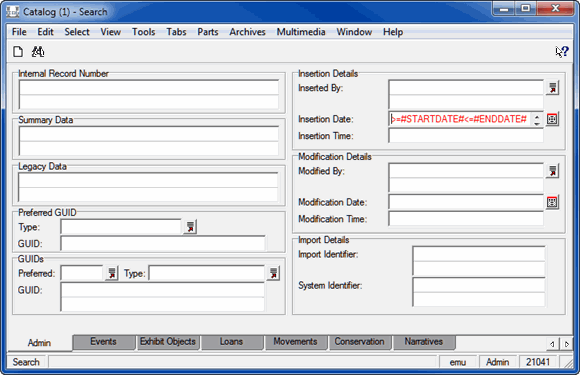This screenshot has width=580, height=375.
Task: Open the Tabs menu
Action: [176, 32]
